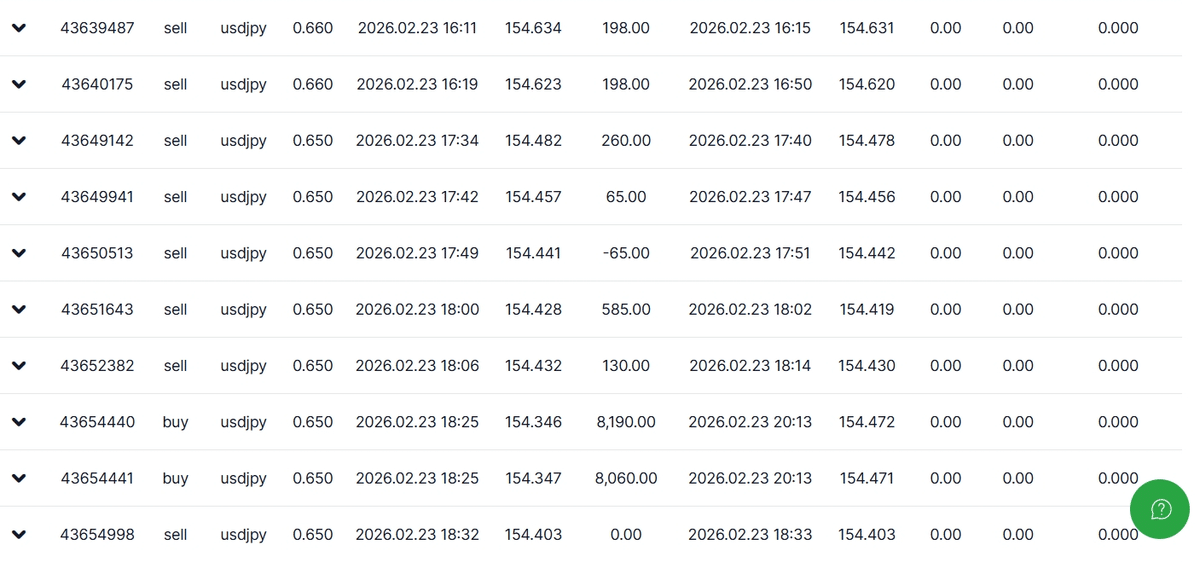
Task: Expand the last row 43654998
Action: 19,534
